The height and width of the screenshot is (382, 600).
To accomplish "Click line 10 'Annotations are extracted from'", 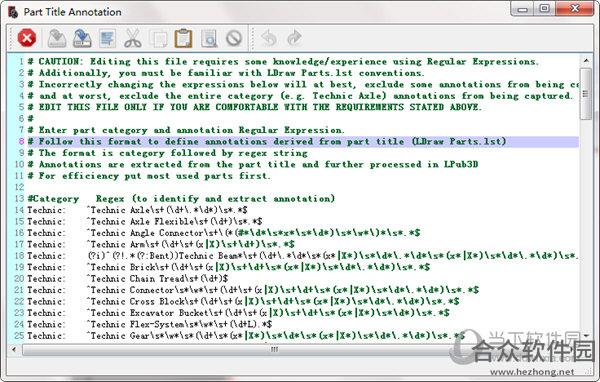I will click(x=253, y=165).
